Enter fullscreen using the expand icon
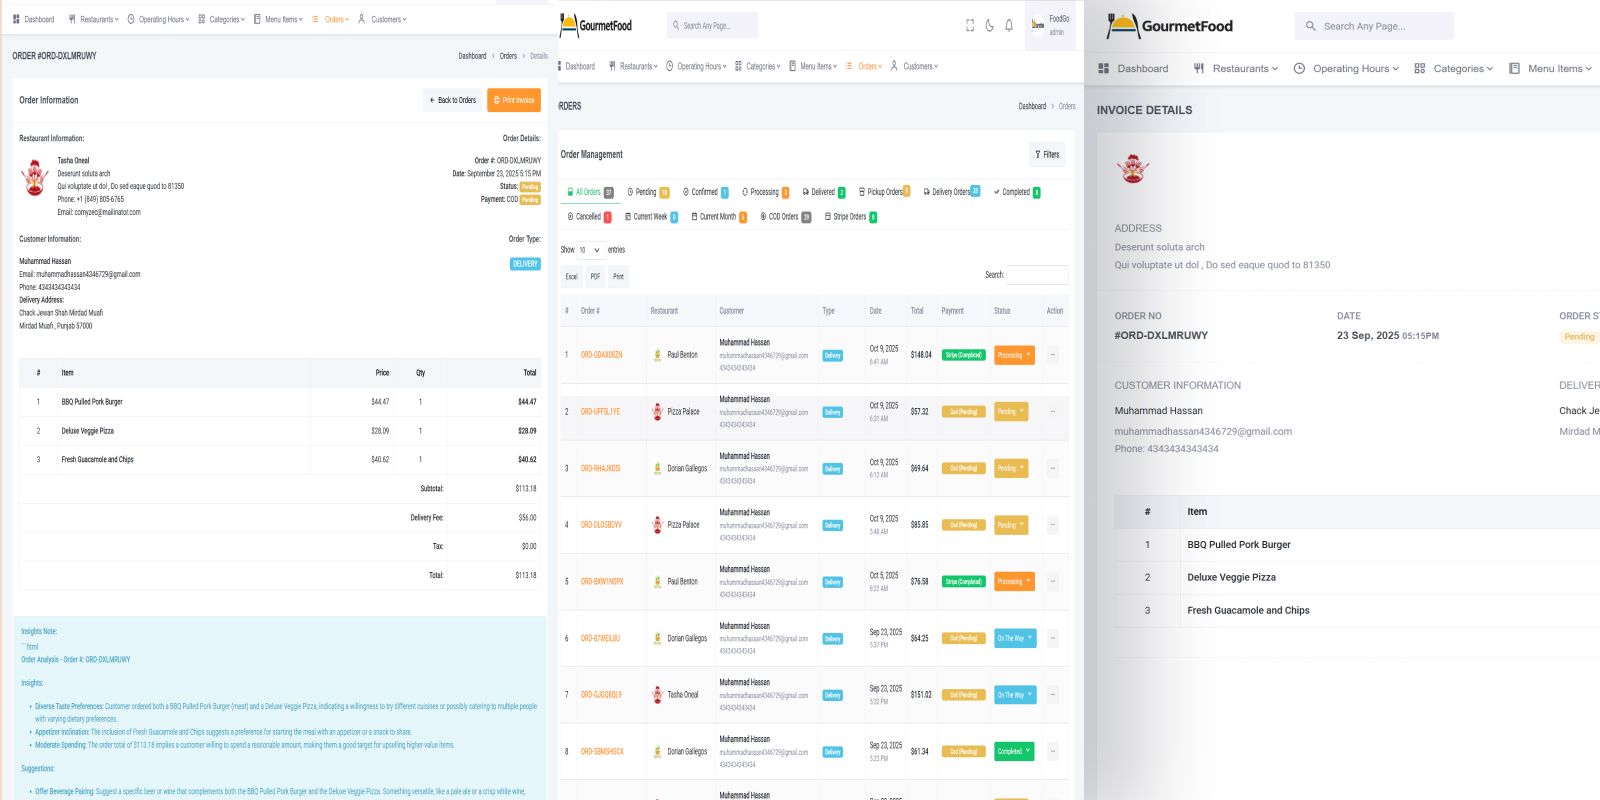This screenshot has width=1600, height=800. click(x=970, y=26)
